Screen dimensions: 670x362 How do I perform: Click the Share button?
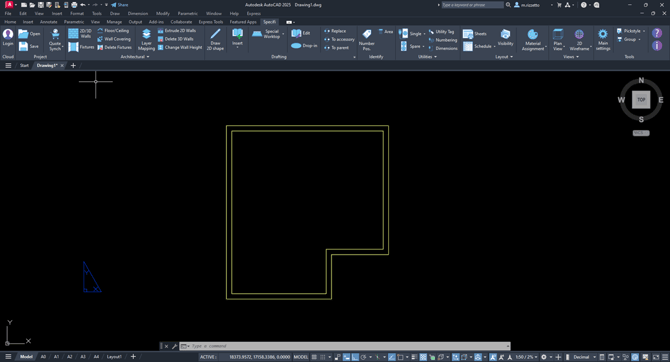point(120,5)
